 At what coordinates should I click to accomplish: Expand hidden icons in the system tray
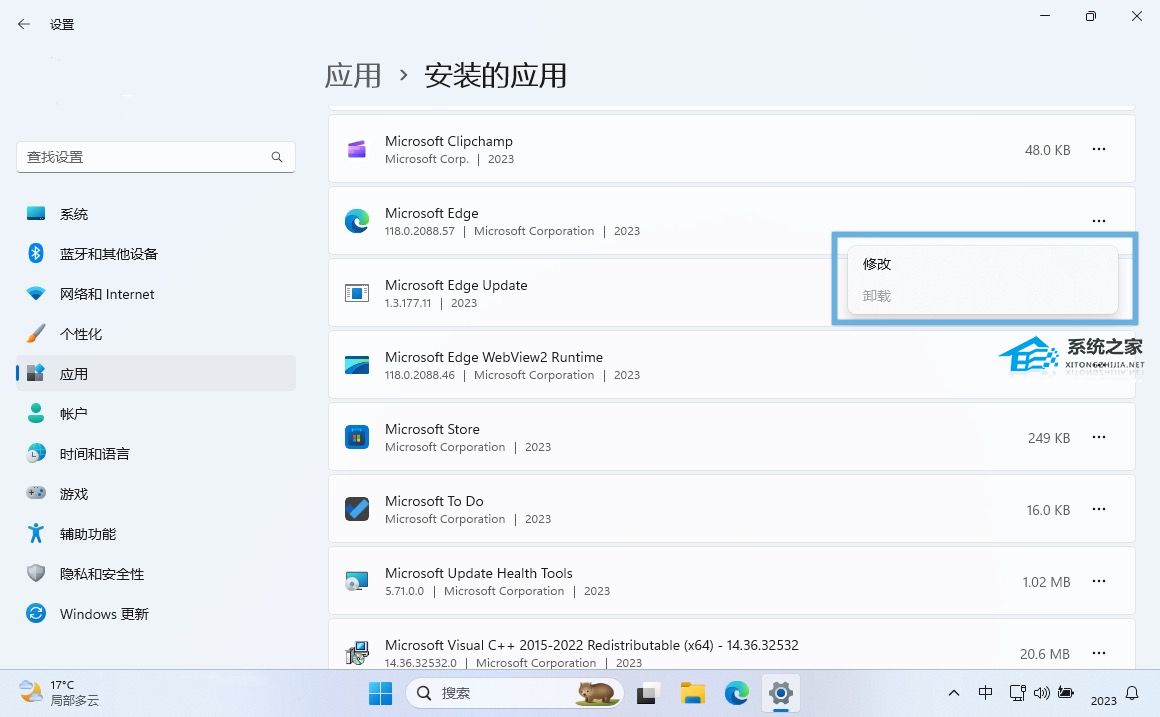pos(953,692)
